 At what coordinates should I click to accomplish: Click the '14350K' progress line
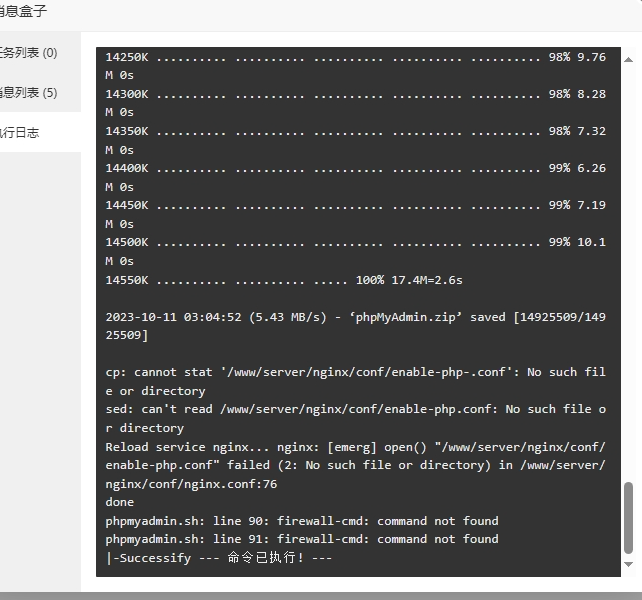click(x=355, y=140)
